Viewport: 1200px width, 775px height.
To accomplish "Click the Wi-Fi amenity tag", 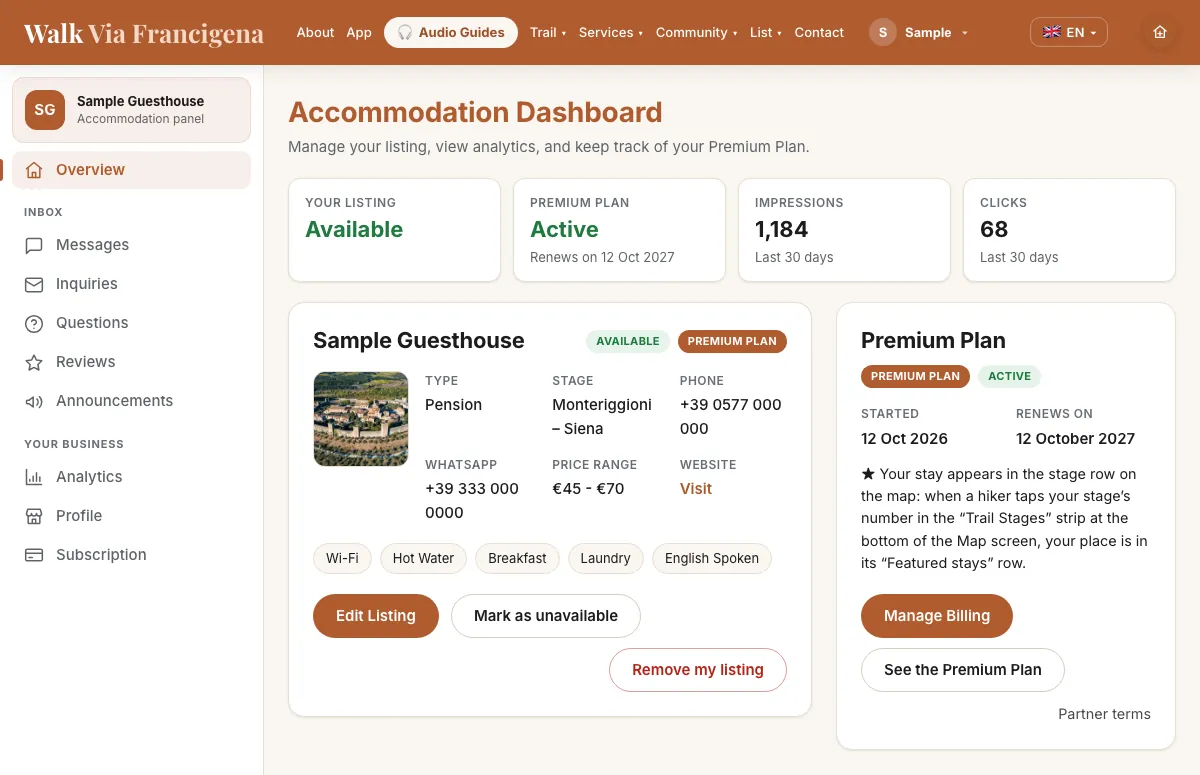I will (342, 558).
